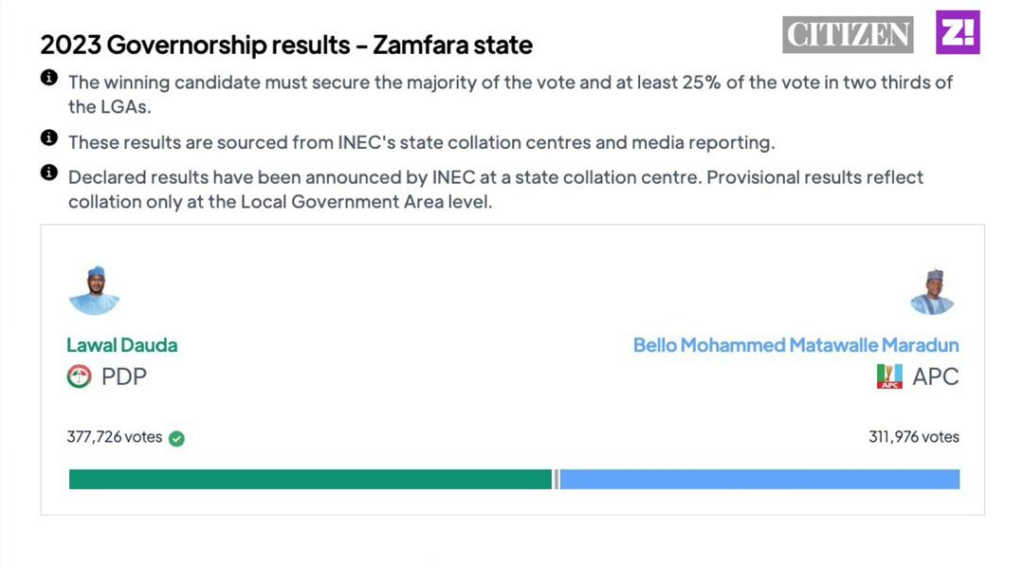Click the PDP party label text
The width and height of the screenshot is (1024, 567).
pos(124,377)
